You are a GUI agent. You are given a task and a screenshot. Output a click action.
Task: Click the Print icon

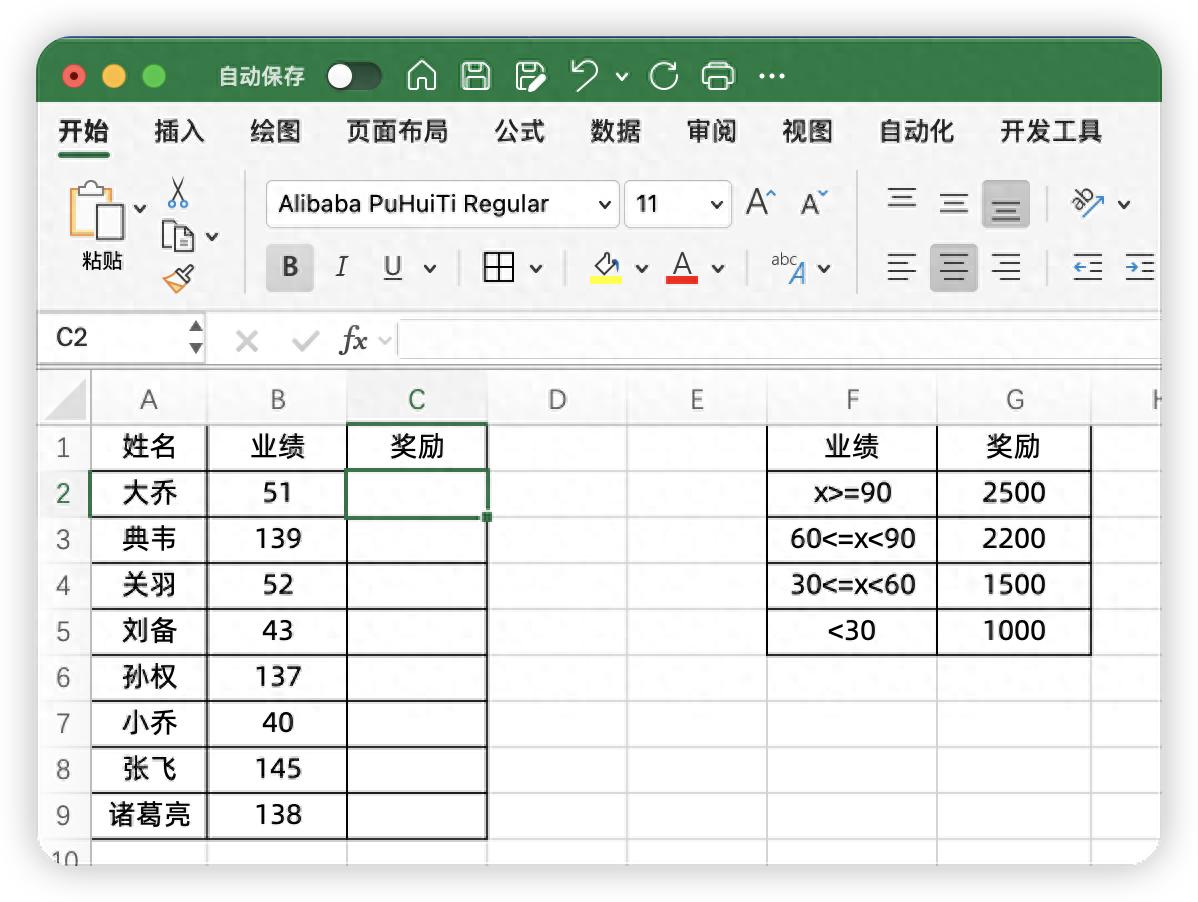(717, 76)
